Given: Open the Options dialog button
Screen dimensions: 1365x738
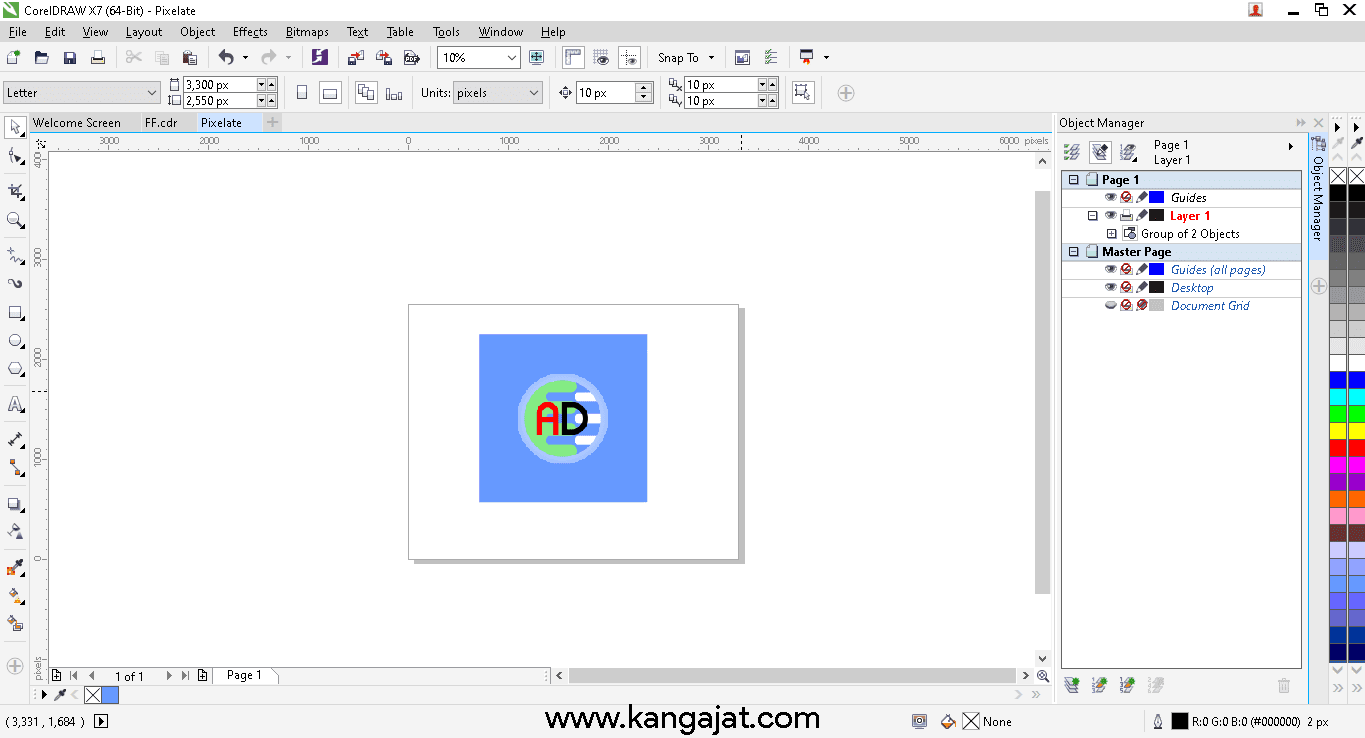Looking at the screenshot, I should point(770,58).
